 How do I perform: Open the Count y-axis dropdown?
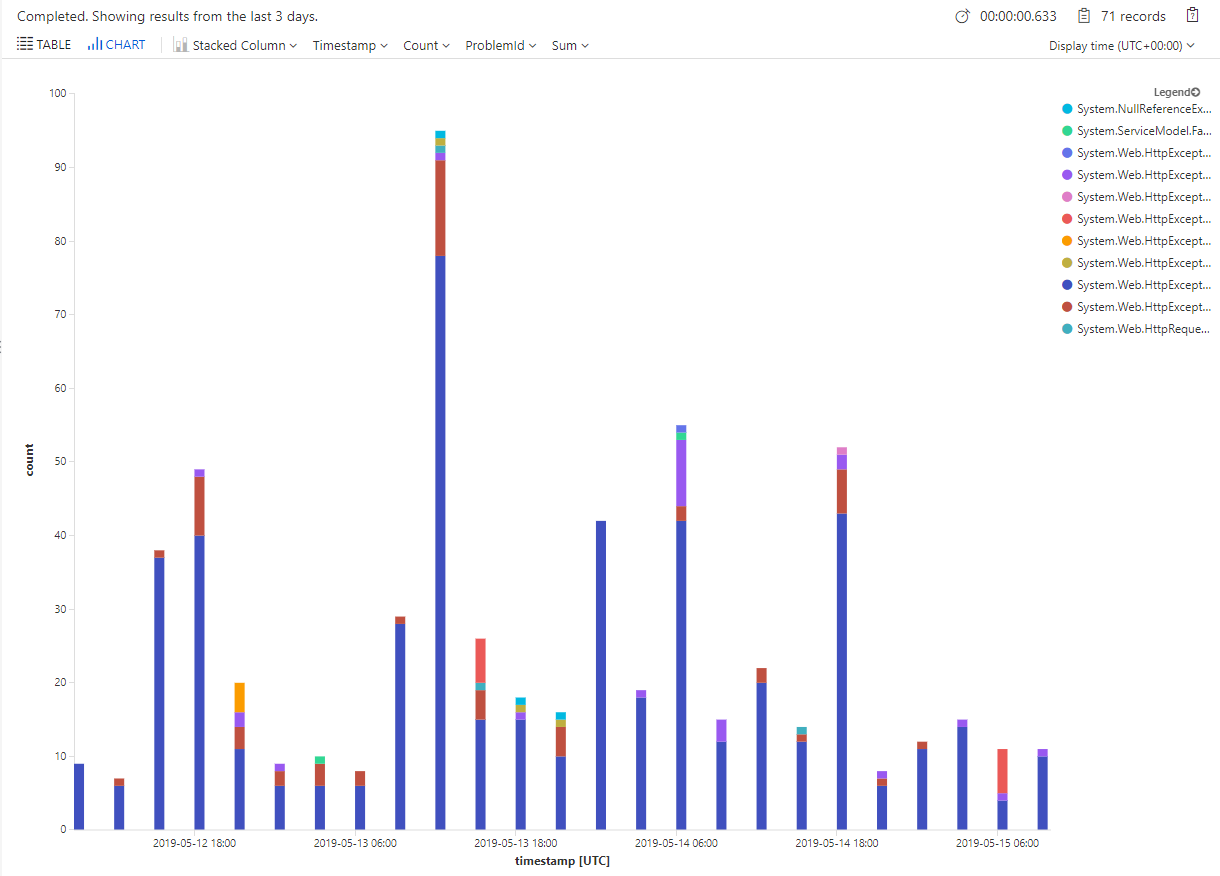pyautogui.click(x=426, y=45)
